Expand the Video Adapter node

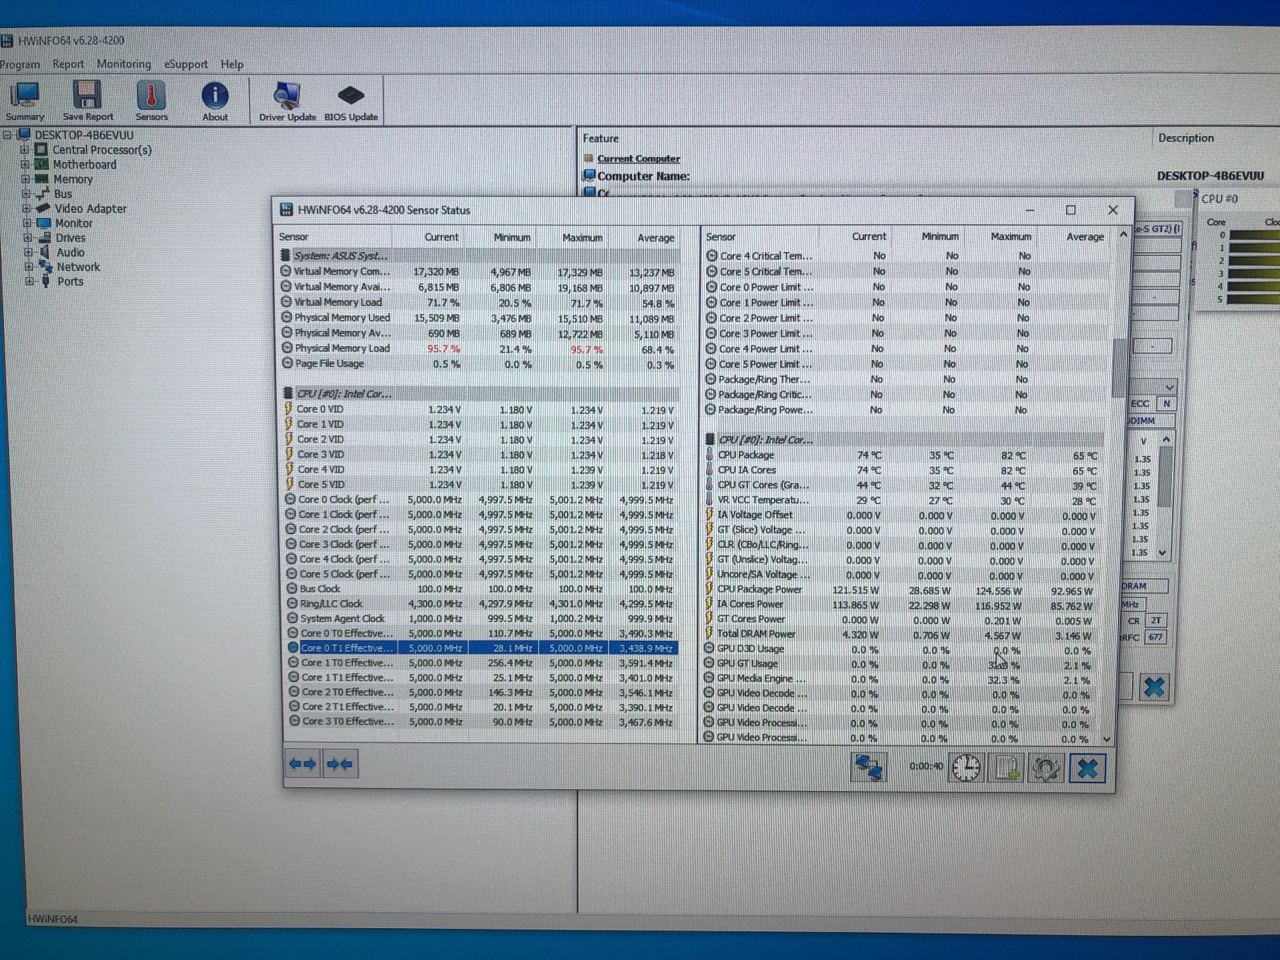click(x=26, y=208)
